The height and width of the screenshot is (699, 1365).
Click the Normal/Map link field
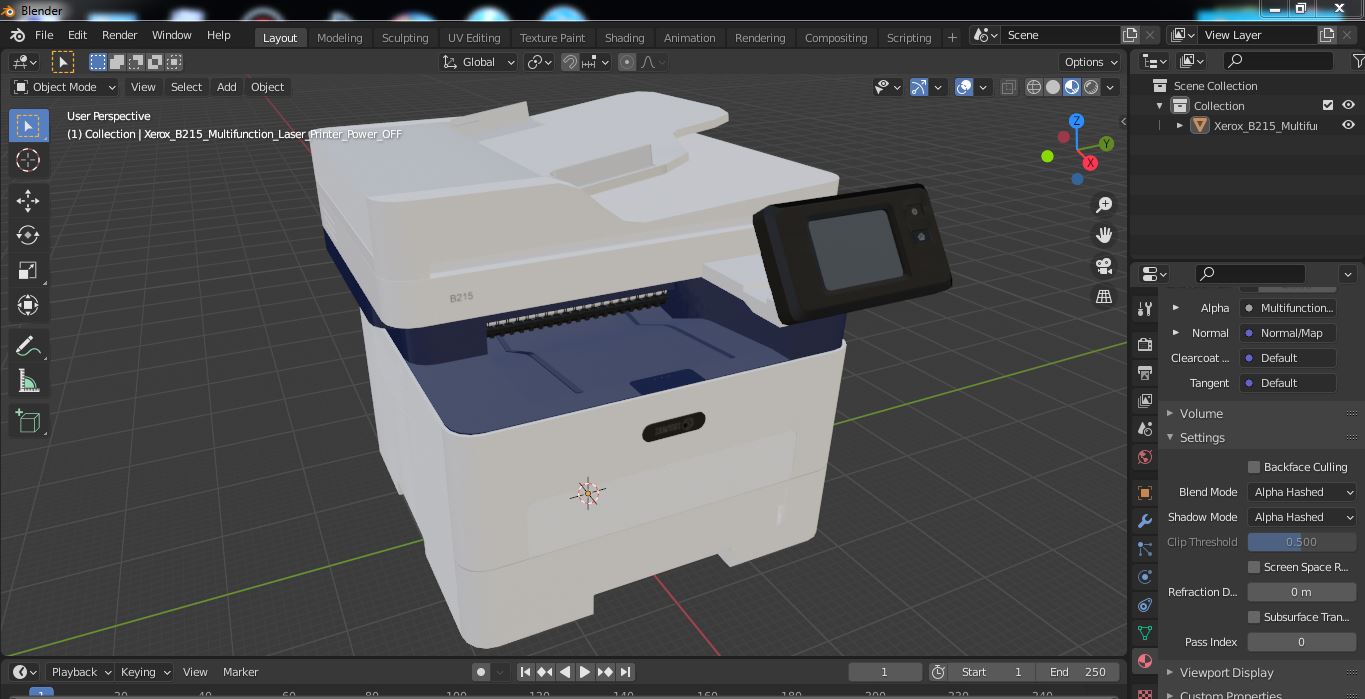1287,333
